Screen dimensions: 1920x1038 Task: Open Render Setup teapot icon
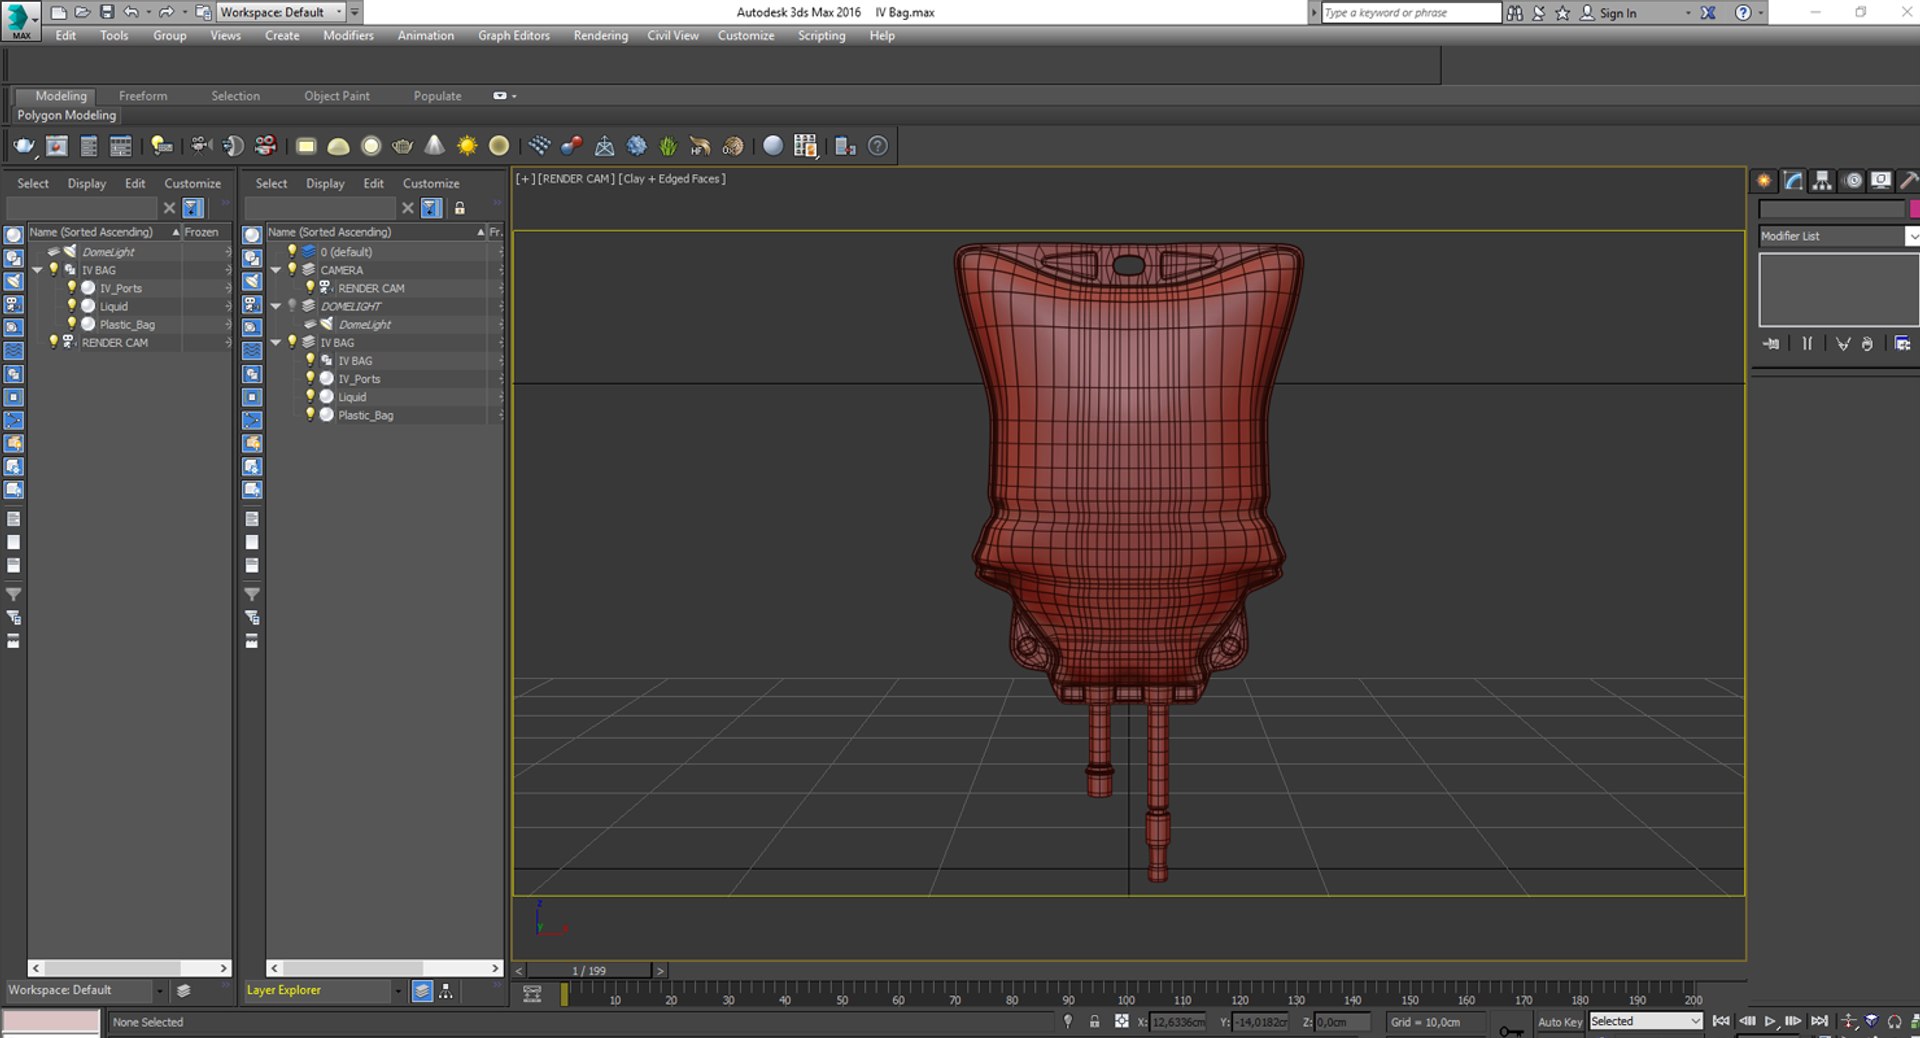click(24, 146)
